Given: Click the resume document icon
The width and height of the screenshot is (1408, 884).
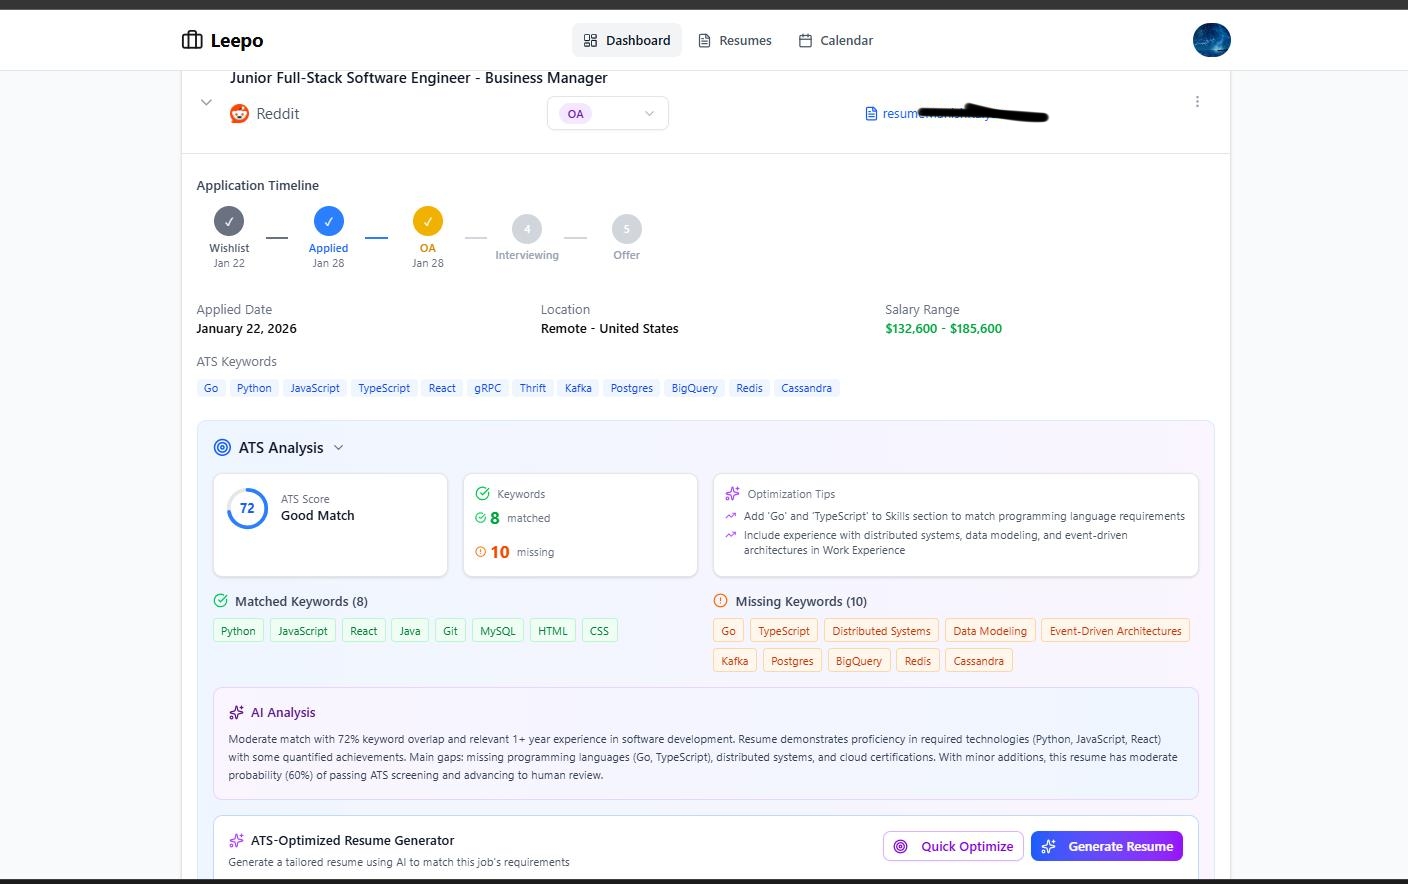Looking at the screenshot, I should [869, 113].
